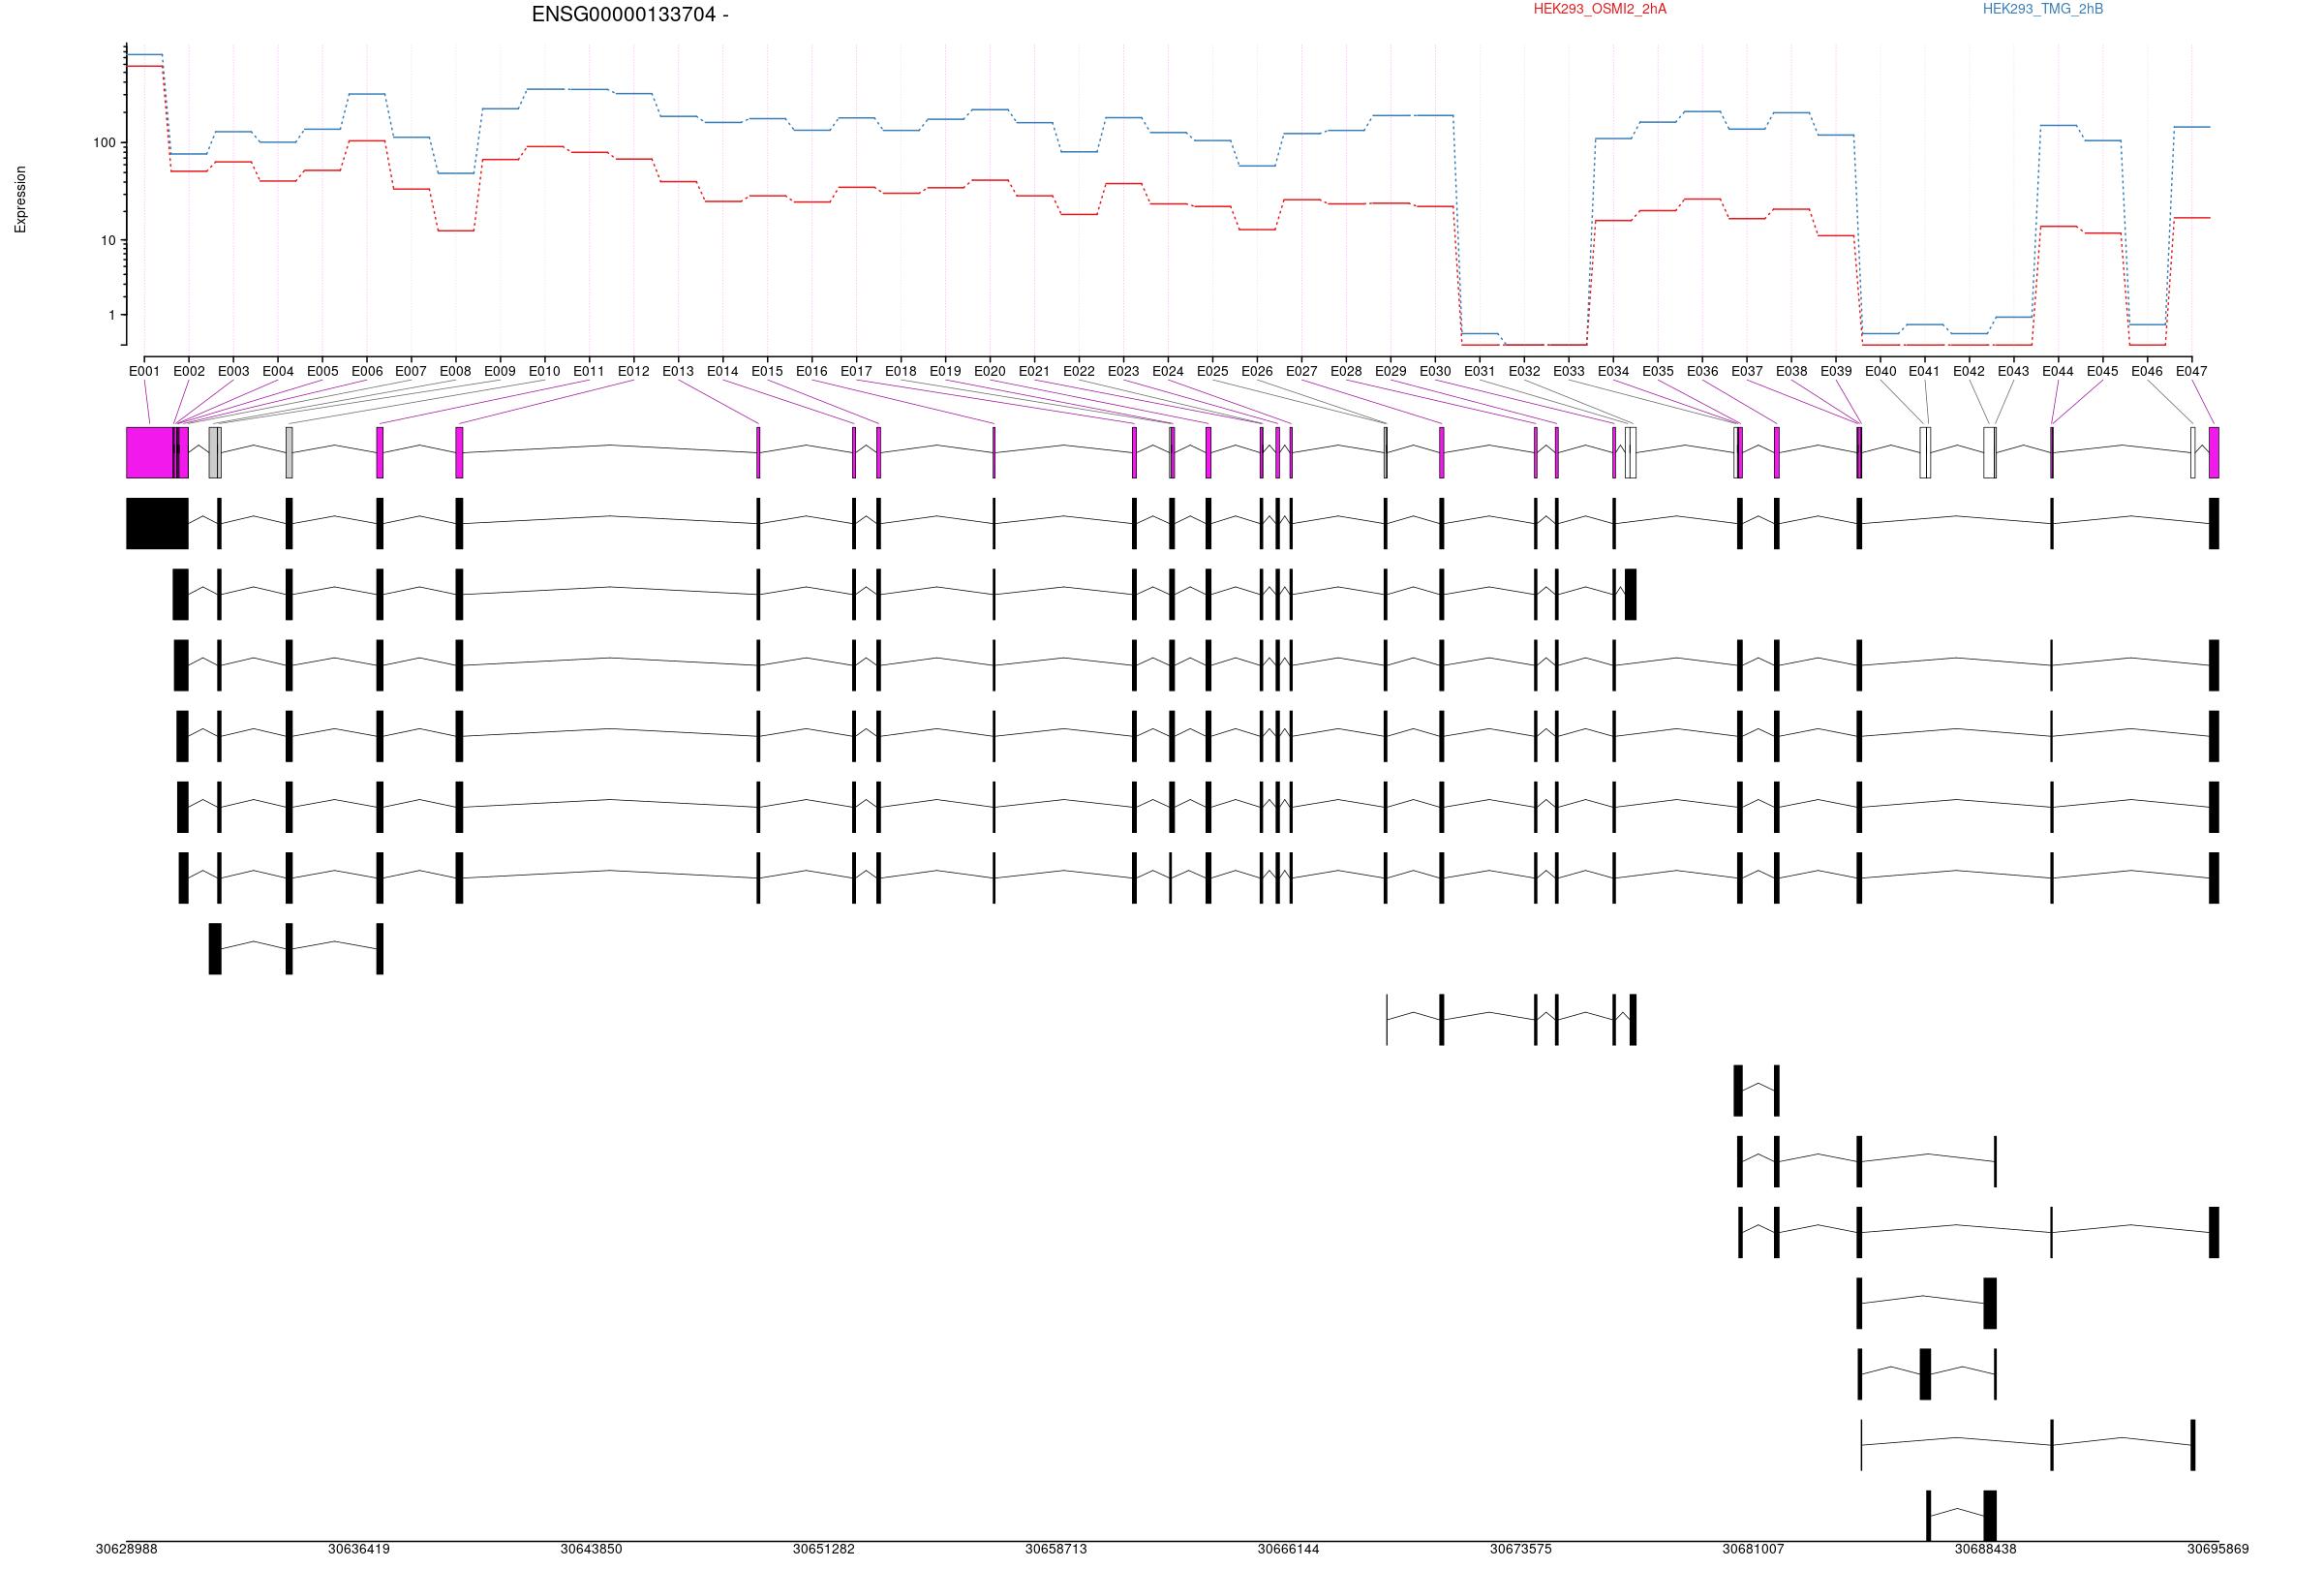Select the HEK293_OSMI2_2hA legend label

coord(1600,9)
